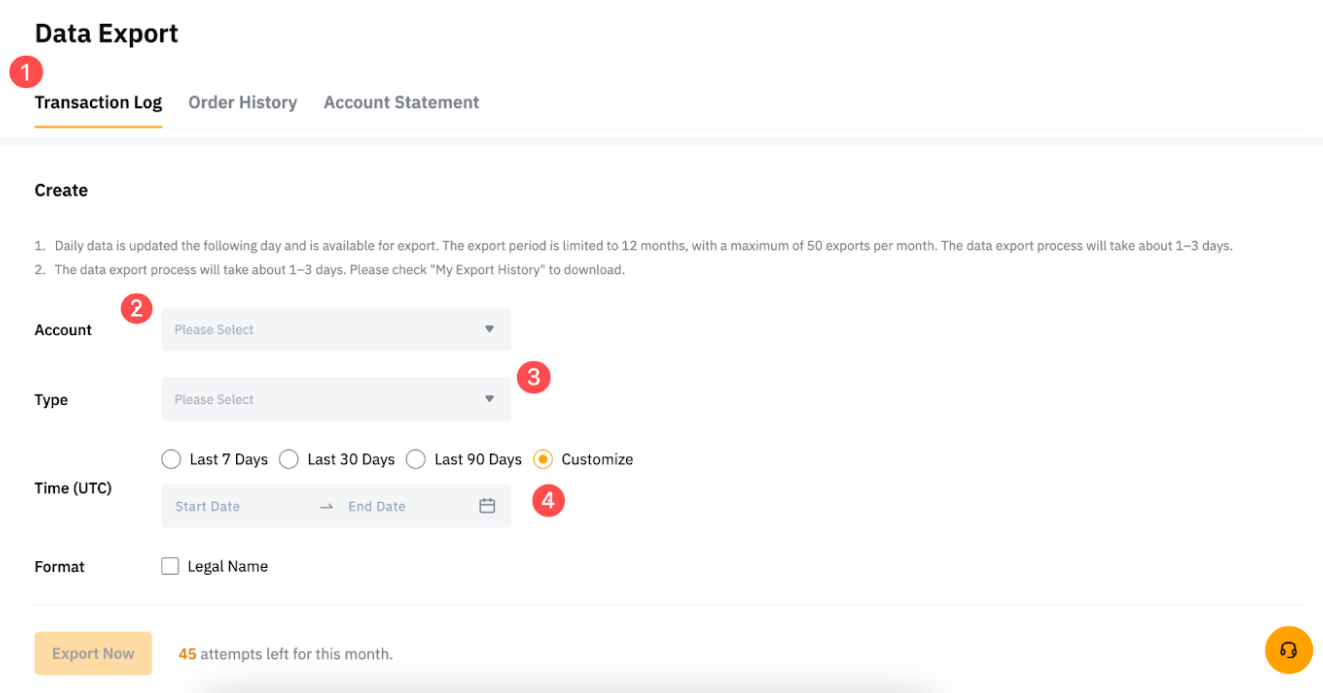Screen dimensions: 1323x693
Task: Go to the Transaction Log tab
Action: (x=98, y=102)
